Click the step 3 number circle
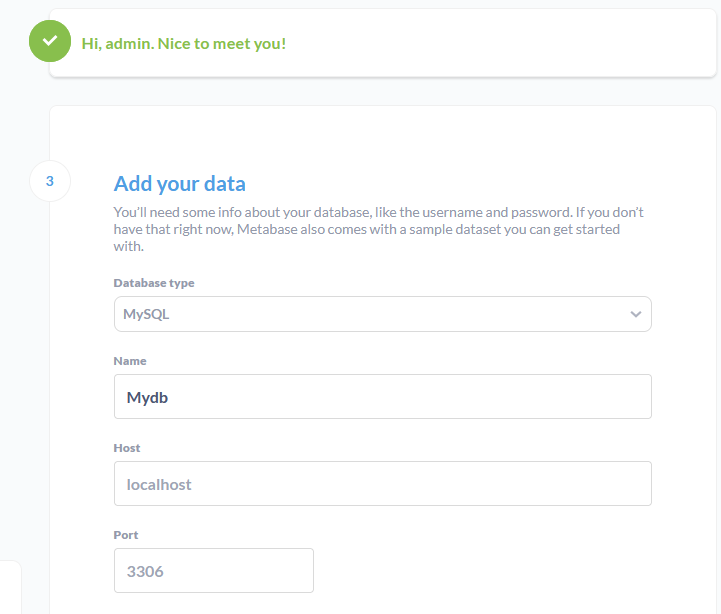The width and height of the screenshot is (721, 614). click(50, 181)
